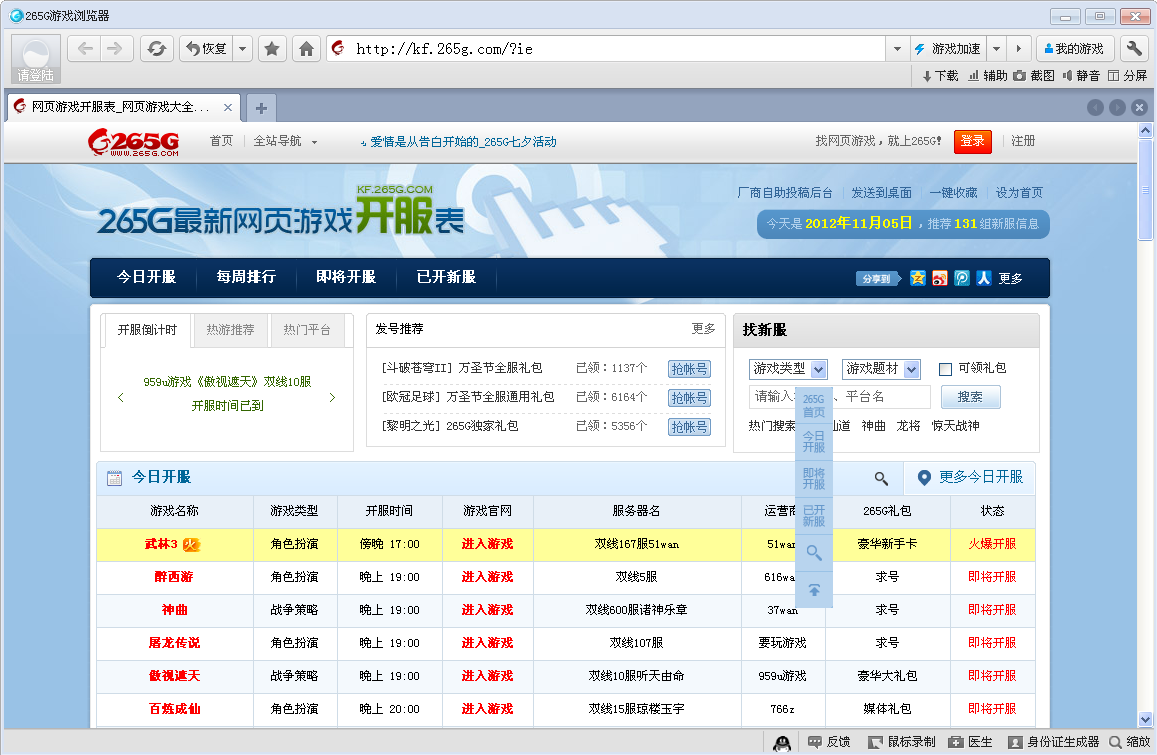Open the 每周排行 menu item
This screenshot has height=755, width=1157.
[246, 277]
